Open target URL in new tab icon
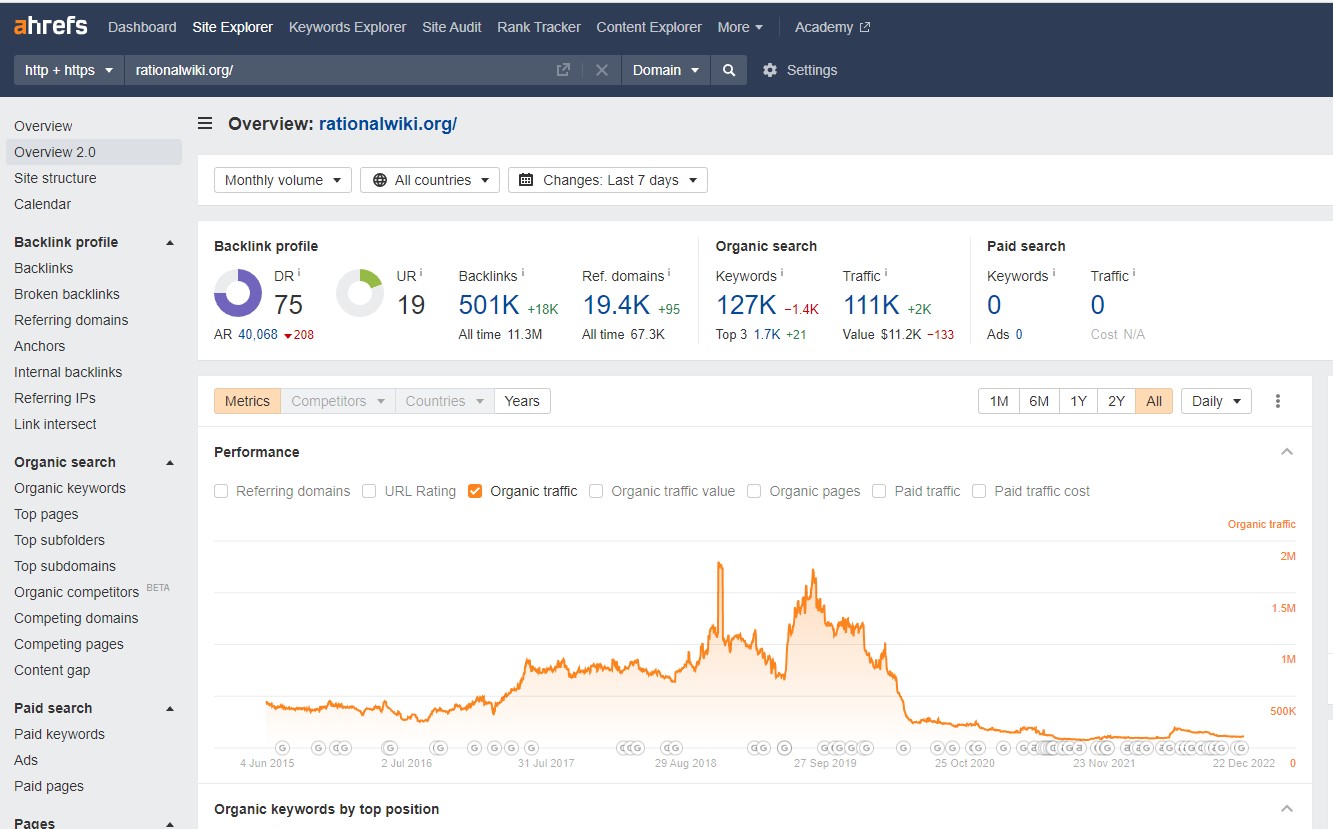This screenshot has width=1333, height=829. point(563,70)
